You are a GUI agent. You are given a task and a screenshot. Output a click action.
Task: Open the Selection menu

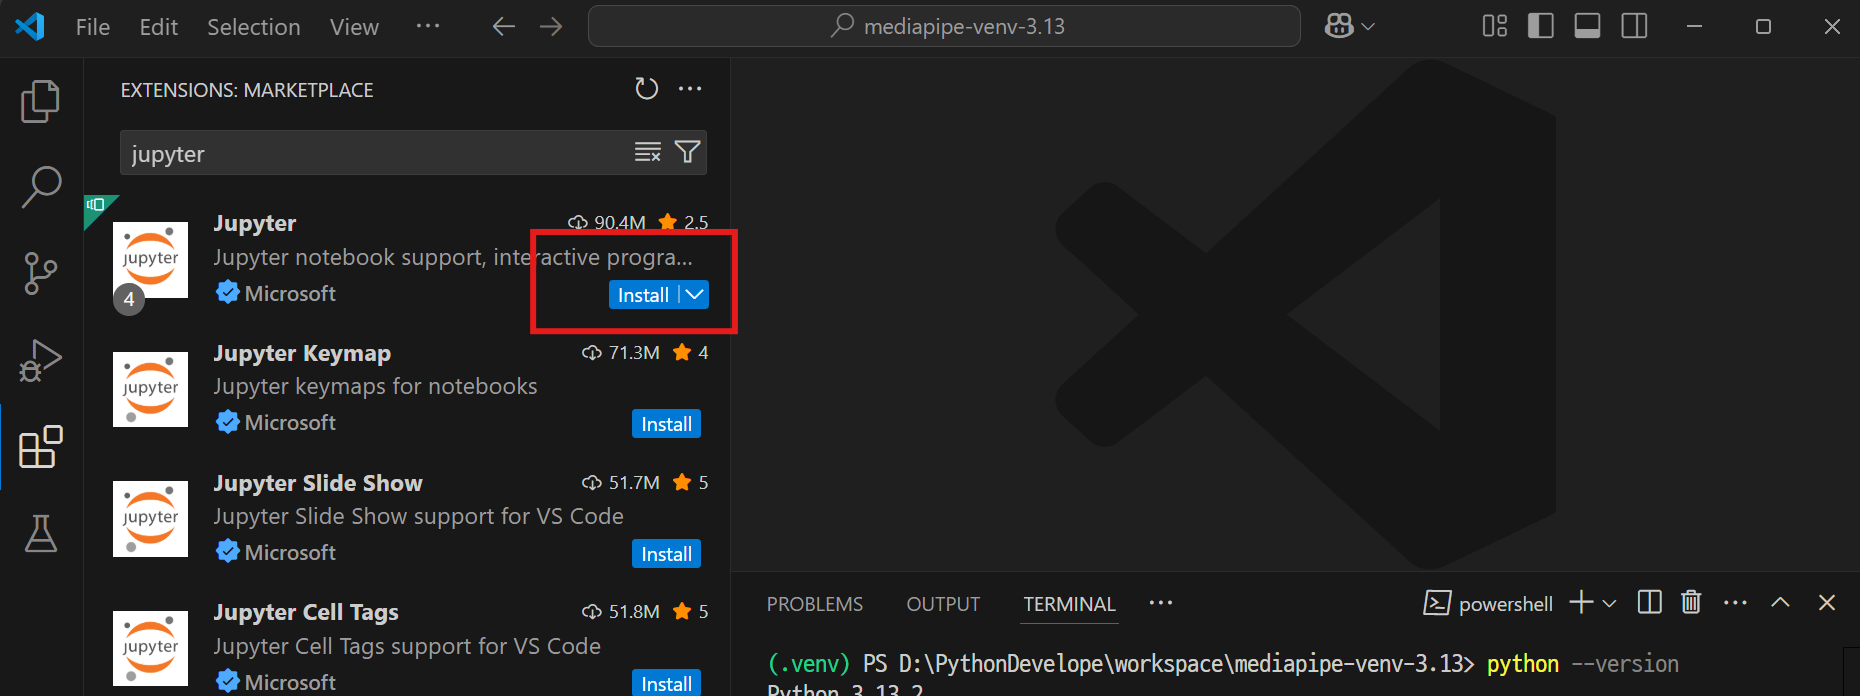[x=254, y=27]
